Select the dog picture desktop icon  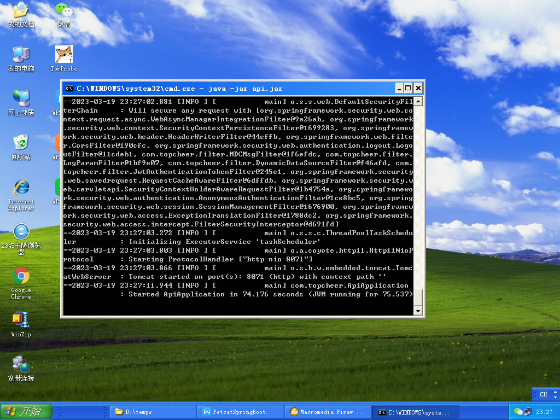64,59
